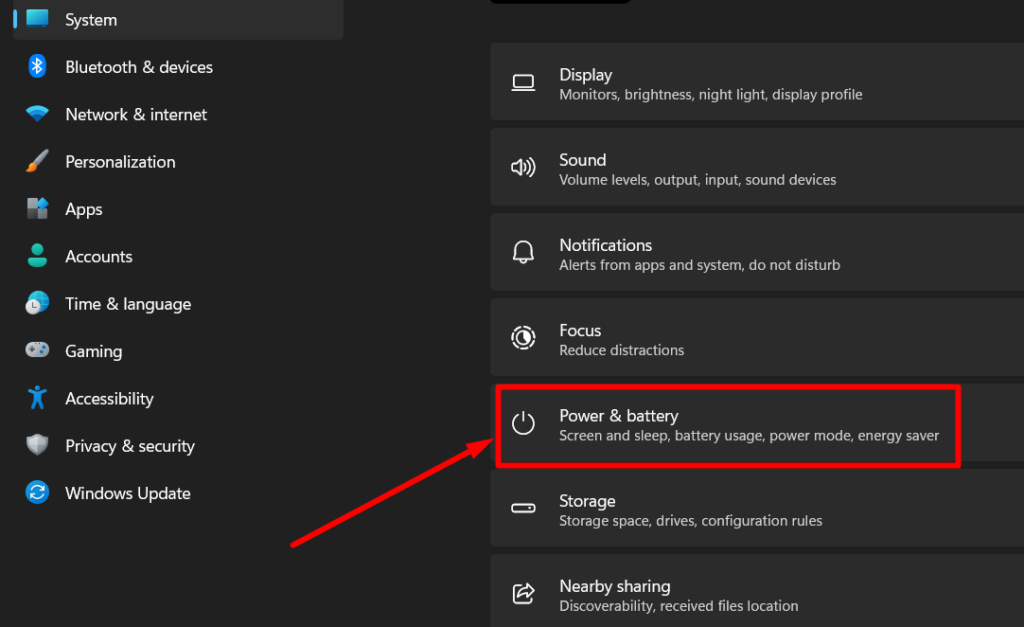Click the Display laptop icon
The height and width of the screenshot is (627, 1024).
(523, 83)
